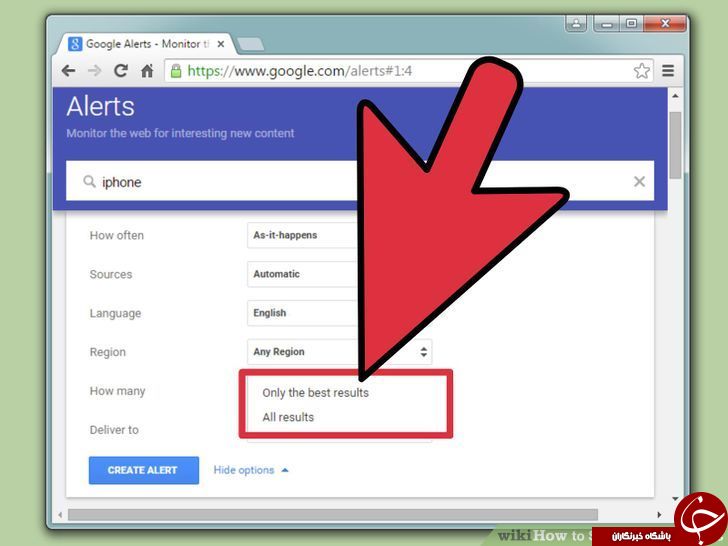The height and width of the screenshot is (546, 728).
Task: Open a new tab beside Google Alerts
Action: click(x=250, y=45)
